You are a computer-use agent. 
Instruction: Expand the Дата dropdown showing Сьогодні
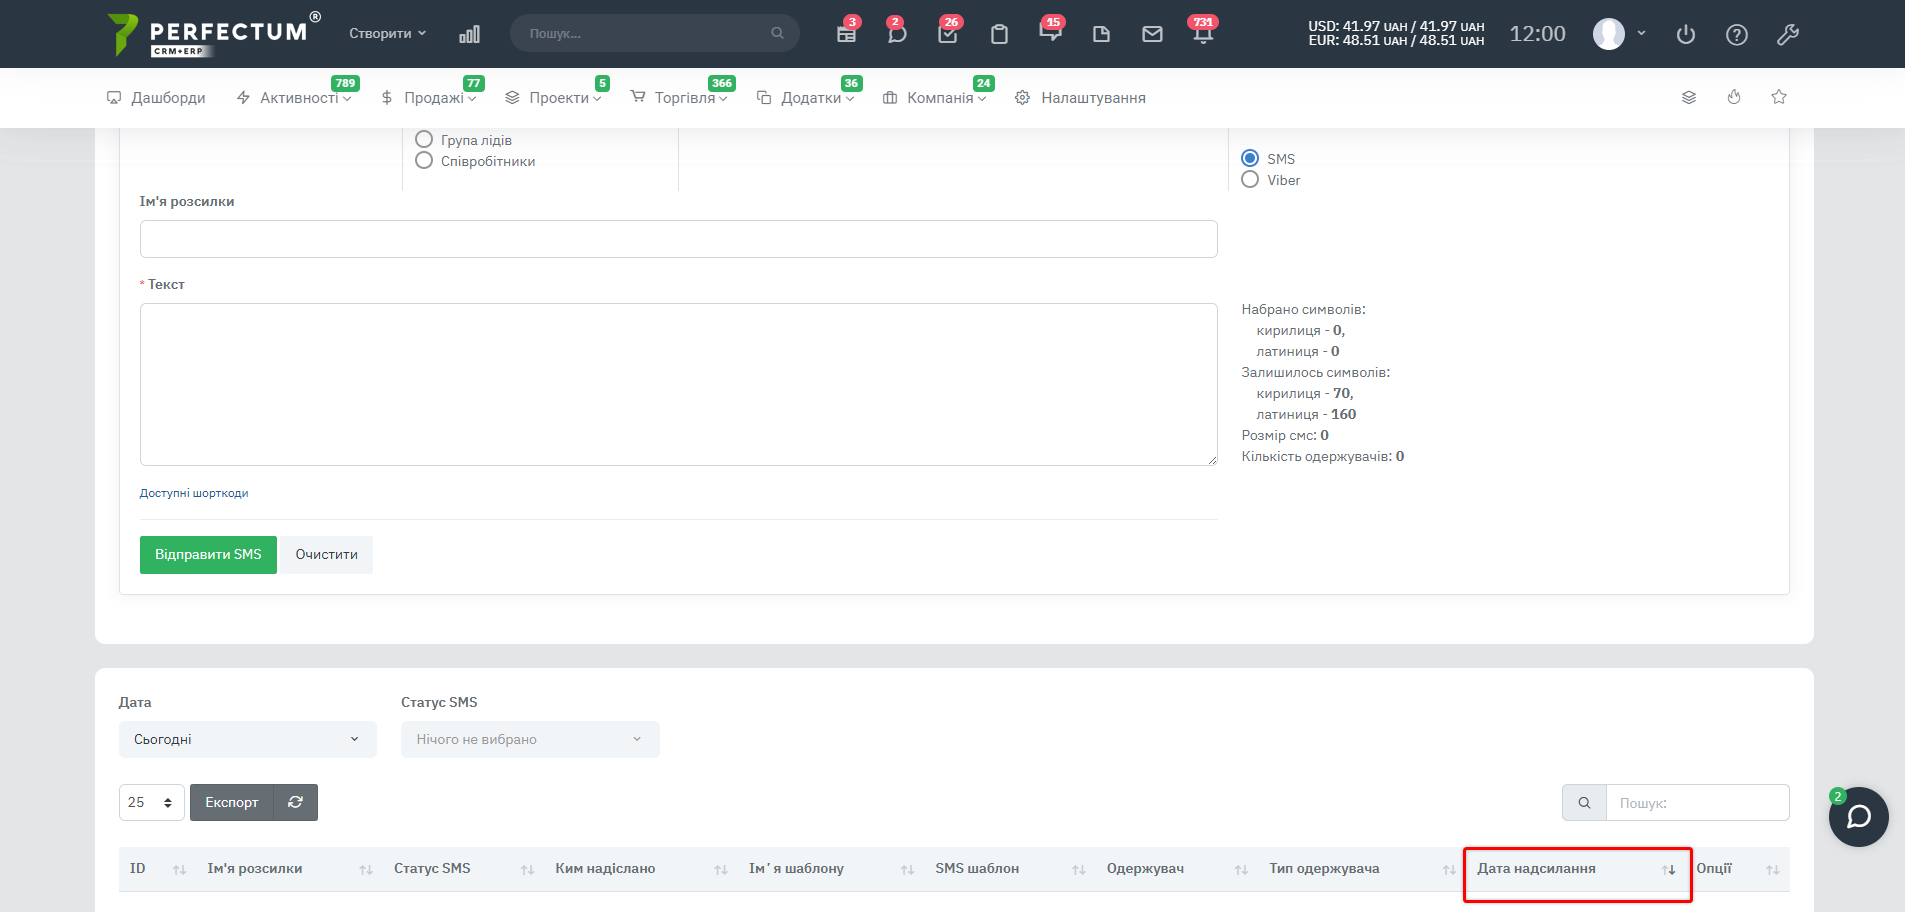pyautogui.click(x=247, y=739)
